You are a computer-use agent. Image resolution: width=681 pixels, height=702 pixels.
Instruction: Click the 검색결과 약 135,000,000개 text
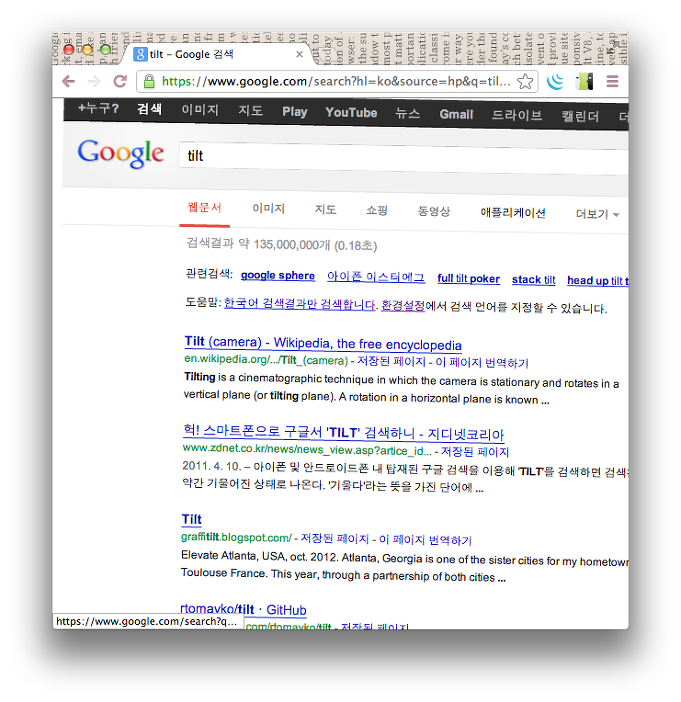pyautogui.click(x=281, y=244)
